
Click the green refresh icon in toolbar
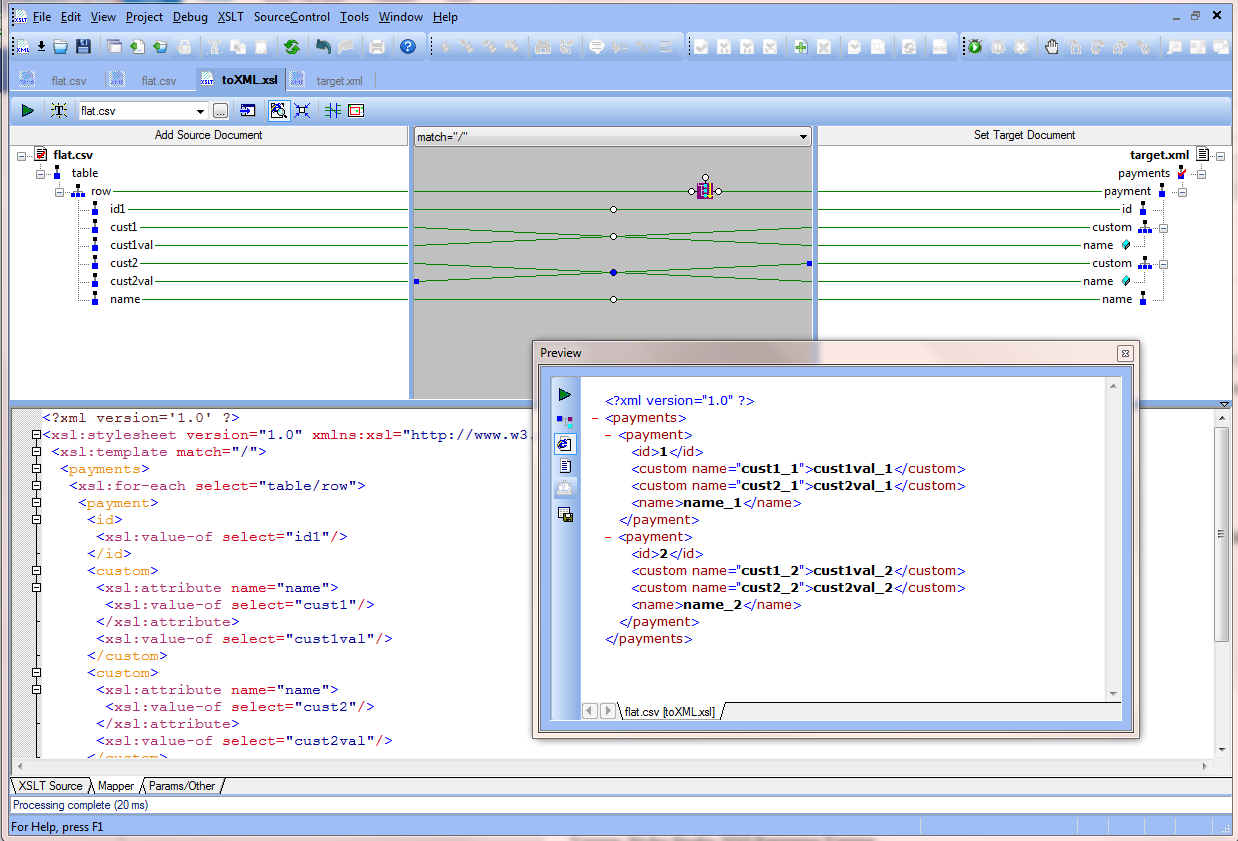tap(291, 47)
